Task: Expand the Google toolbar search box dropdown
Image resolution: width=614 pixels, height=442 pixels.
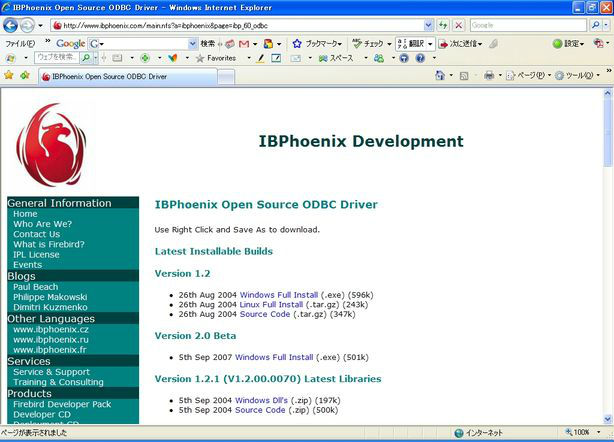Action: coord(192,43)
